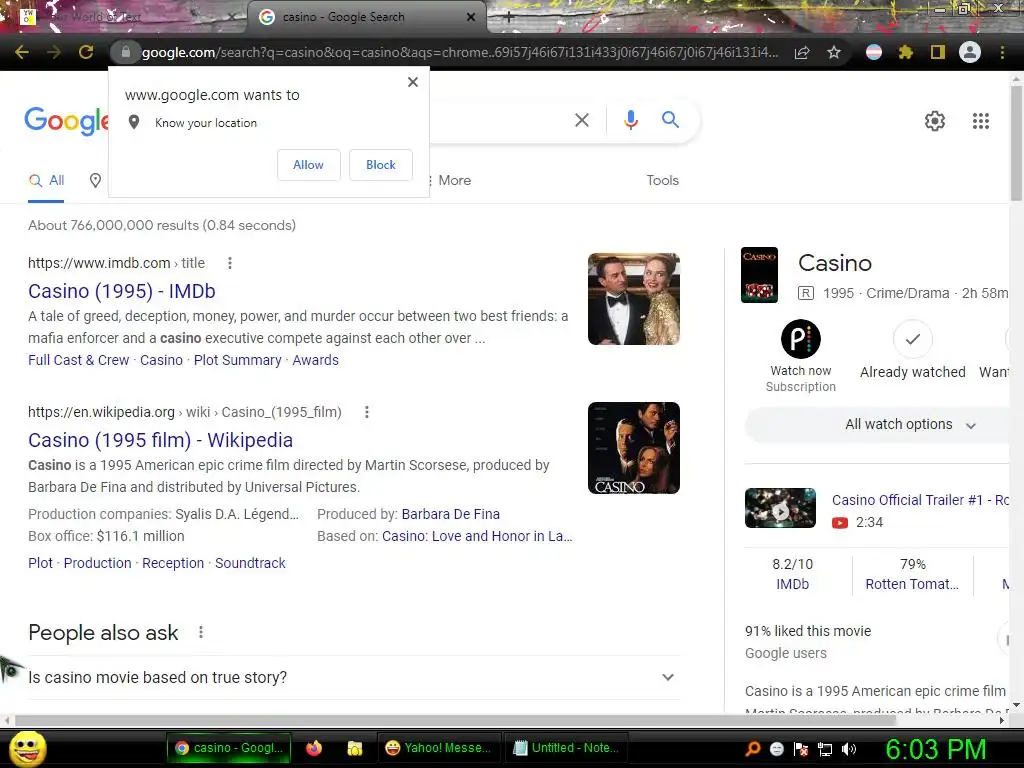Click the volume speaker tray icon
The width and height of the screenshot is (1024, 768).
(848, 749)
